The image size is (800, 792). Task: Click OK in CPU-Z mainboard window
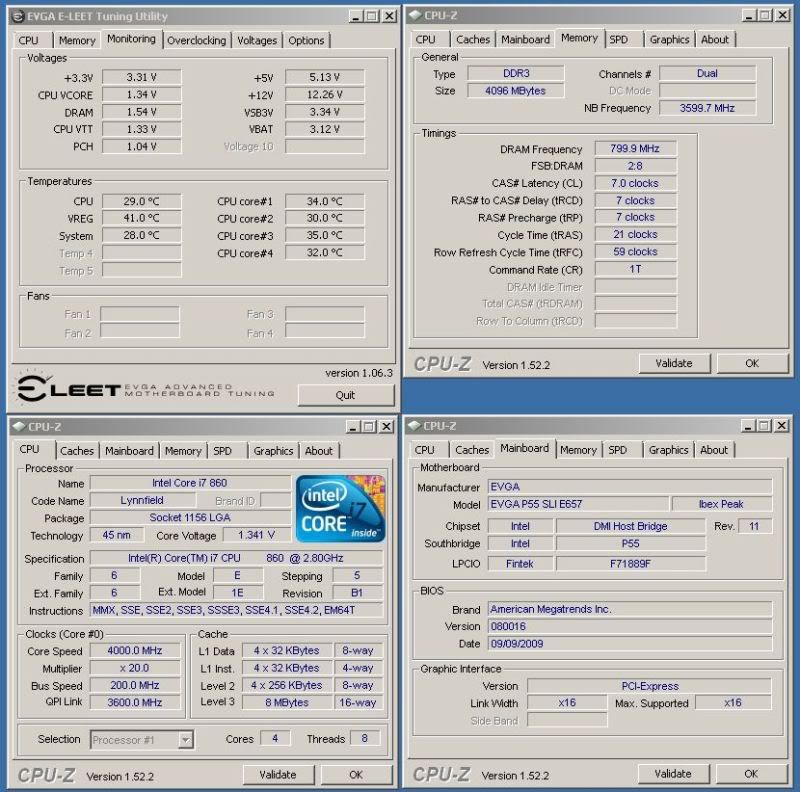tap(751, 774)
